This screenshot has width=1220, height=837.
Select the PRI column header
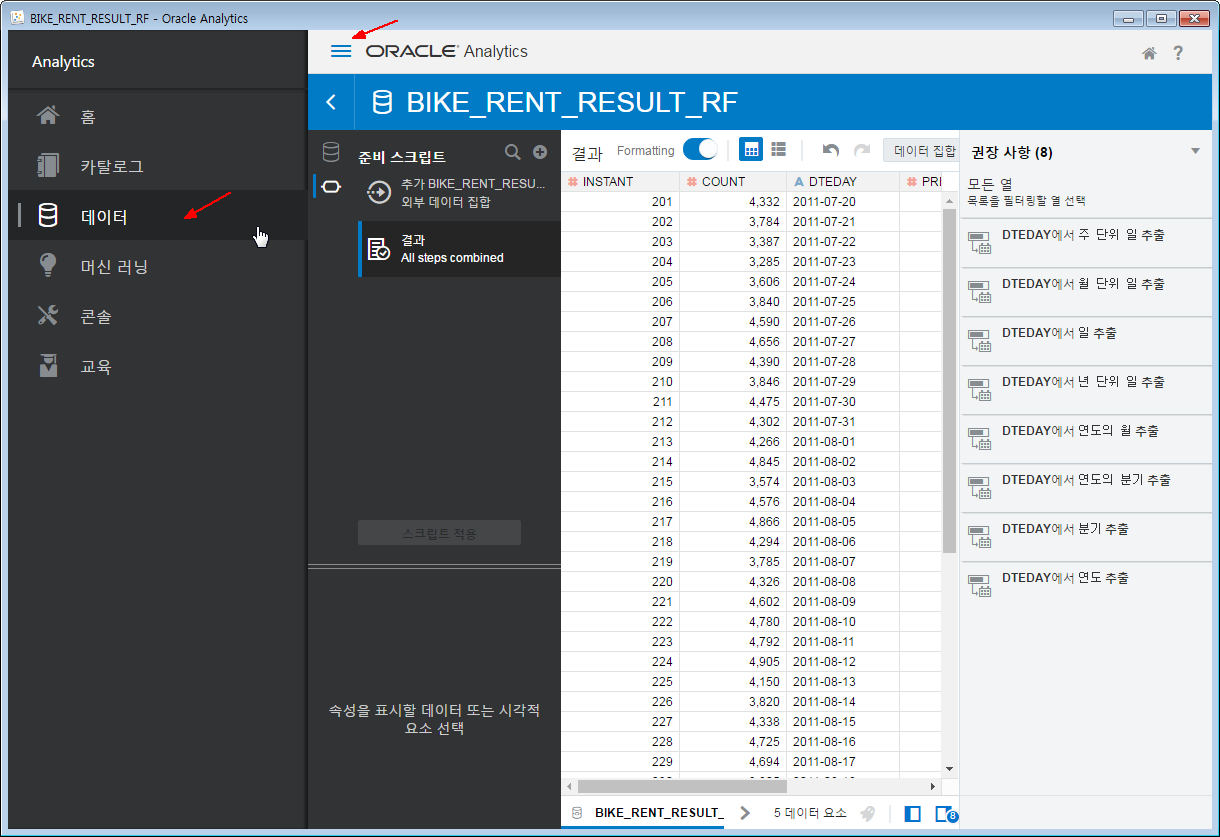929,182
